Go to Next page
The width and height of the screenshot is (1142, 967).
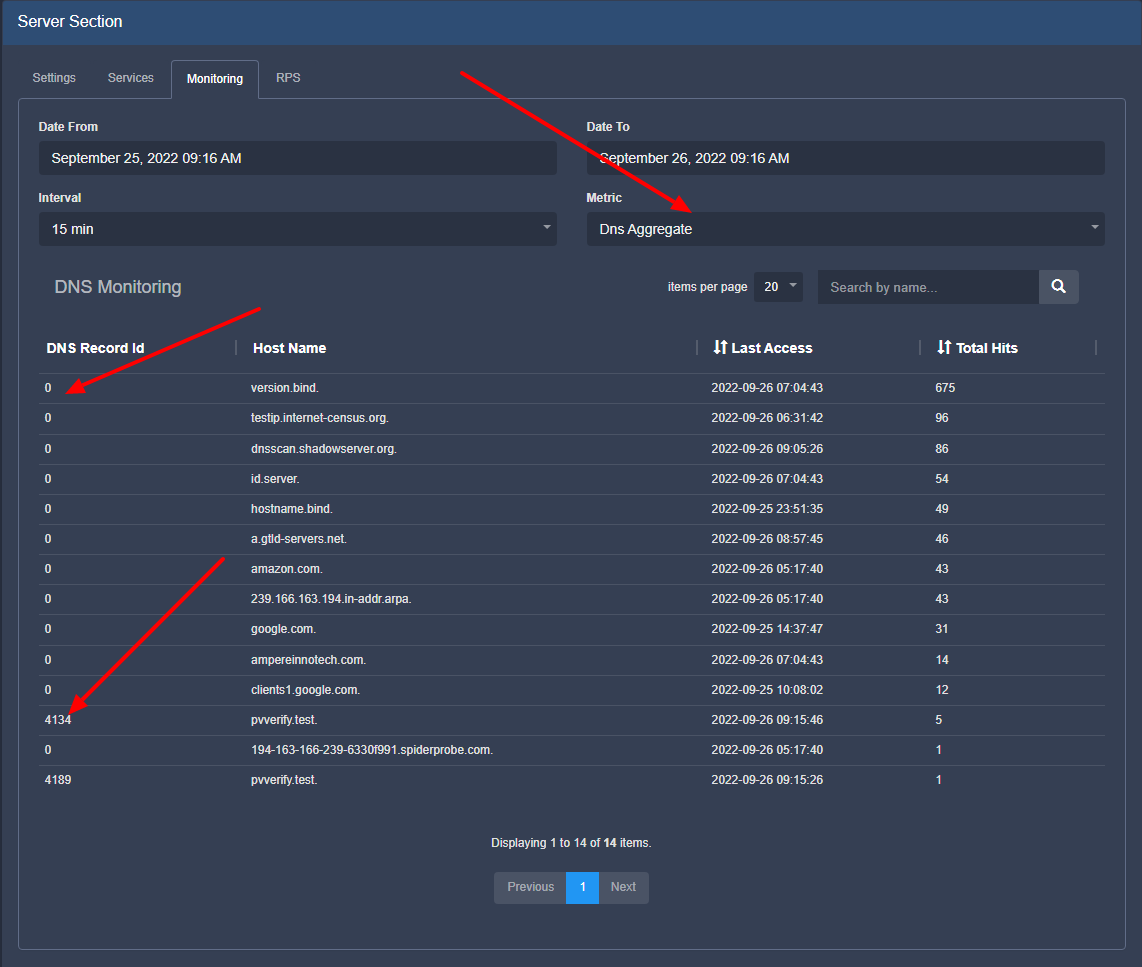[623, 887]
